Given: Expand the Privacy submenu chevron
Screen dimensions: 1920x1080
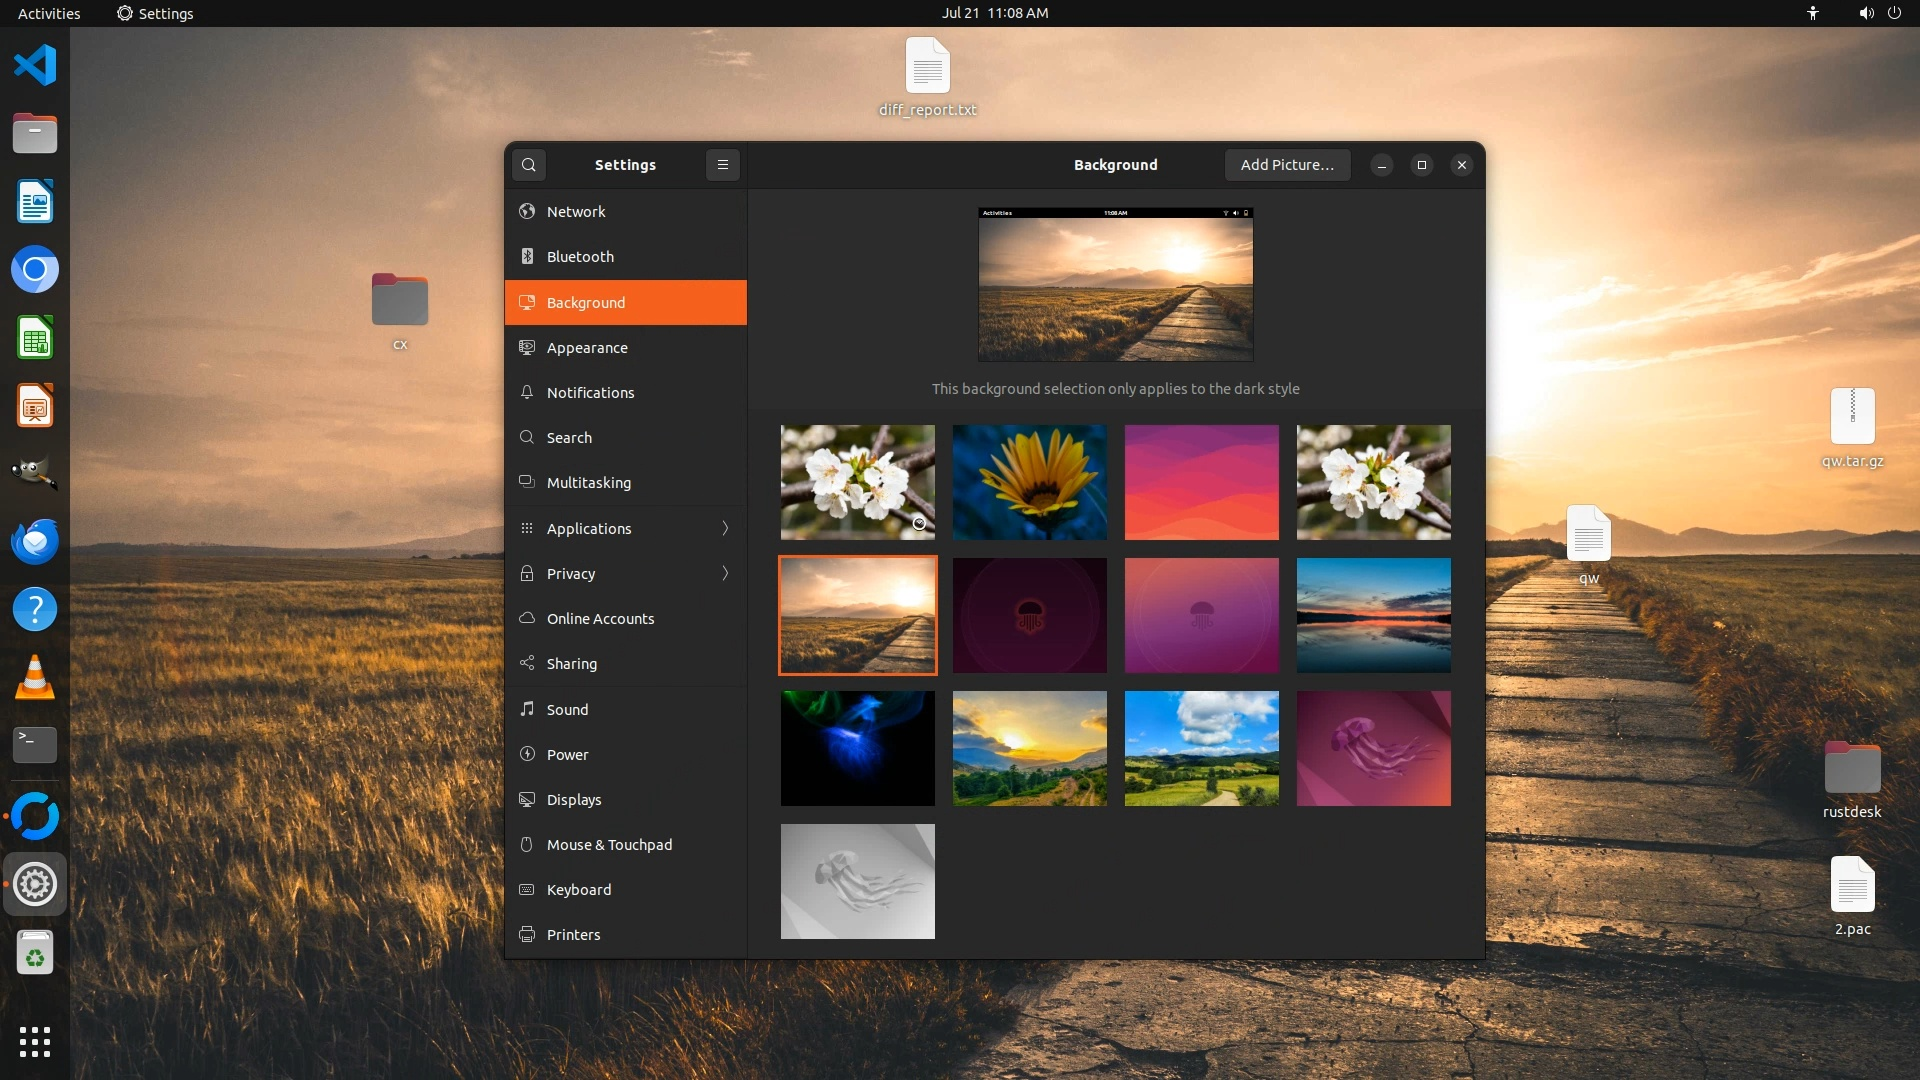Looking at the screenshot, I should point(725,574).
